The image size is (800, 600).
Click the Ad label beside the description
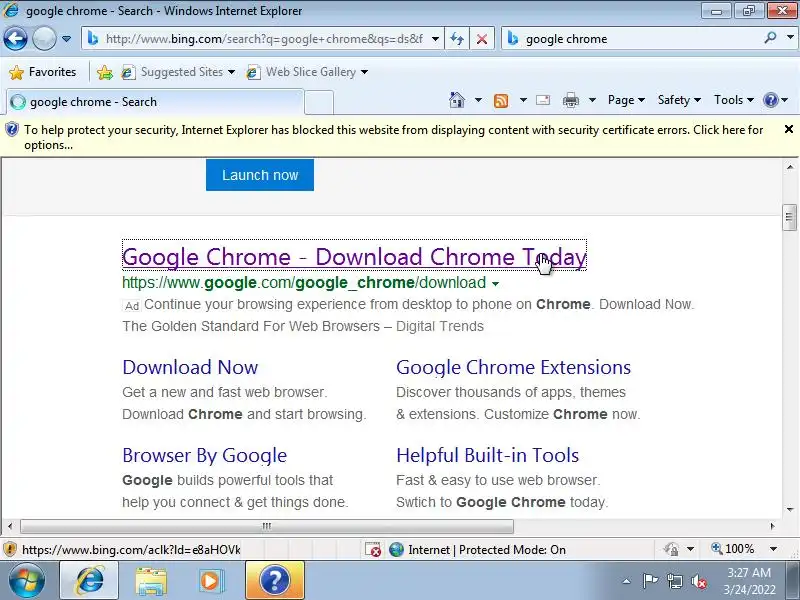132,306
